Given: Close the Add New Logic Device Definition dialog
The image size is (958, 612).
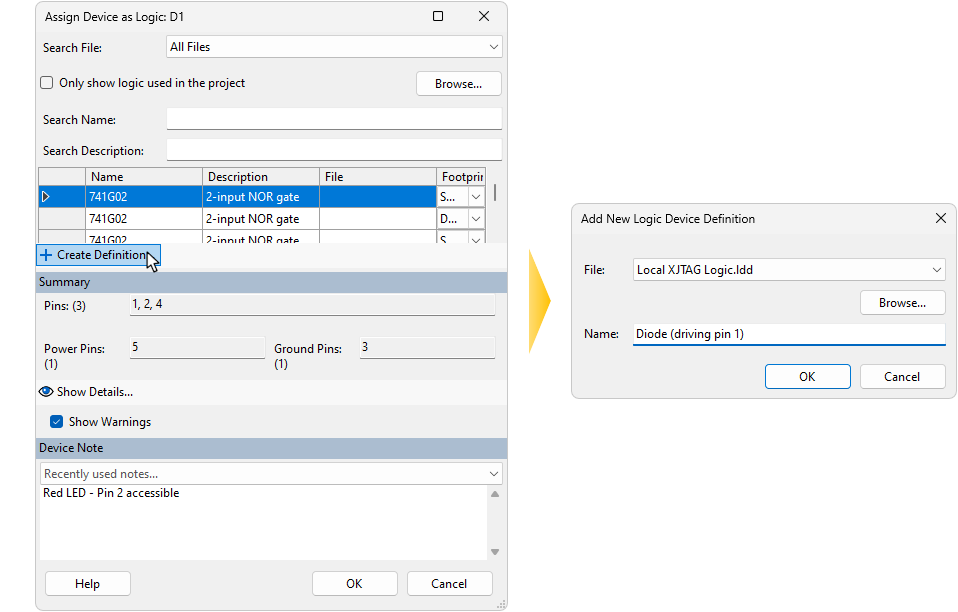Looking at the screenshot, I should click(940, 218).
